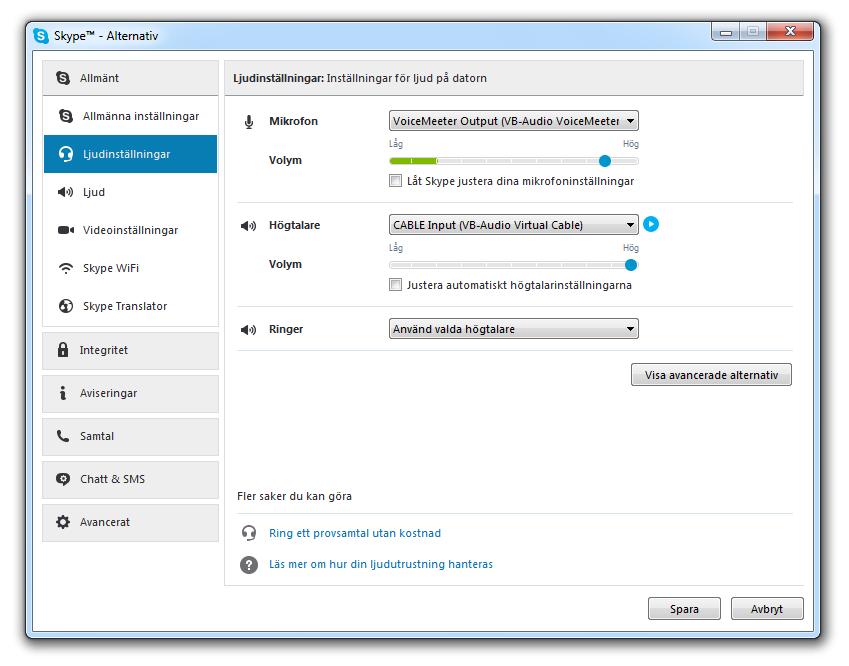Open the Ringer device dropdown
Viewport: 849px width, 666px height.
[513, 329]
